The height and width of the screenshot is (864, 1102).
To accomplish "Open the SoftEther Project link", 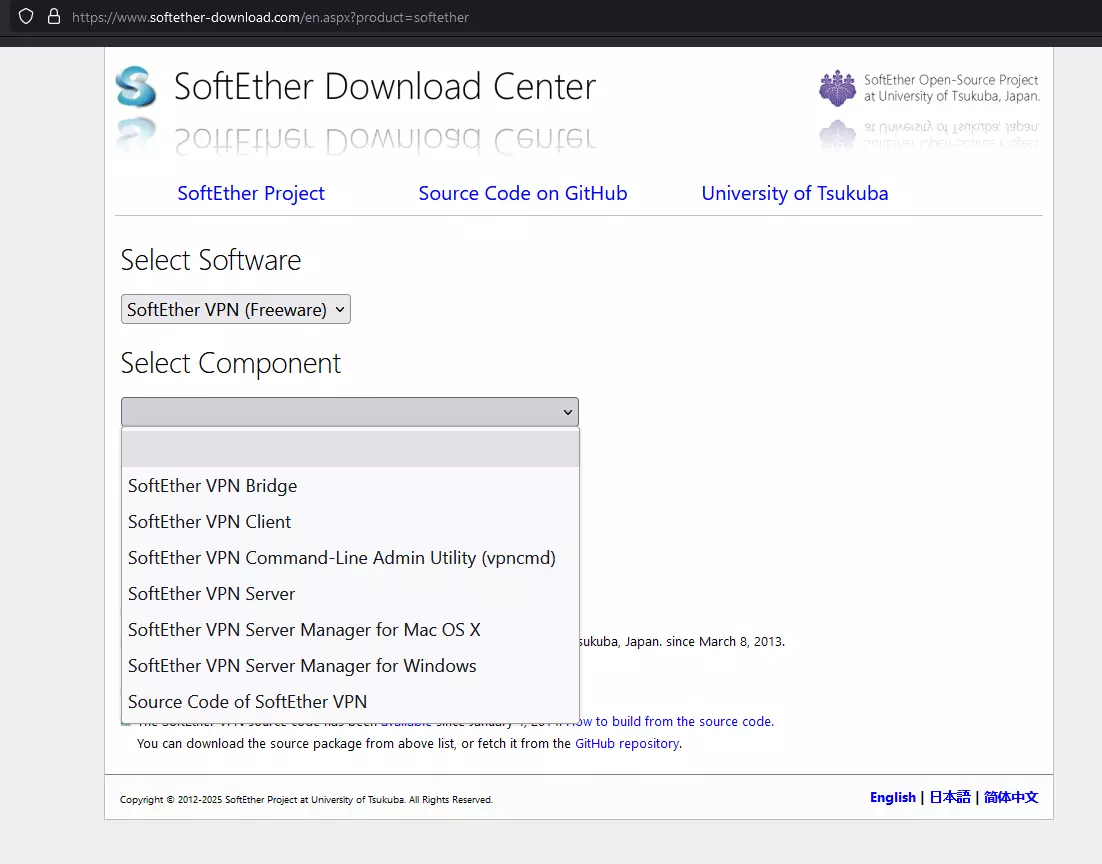I will (251, 193).
